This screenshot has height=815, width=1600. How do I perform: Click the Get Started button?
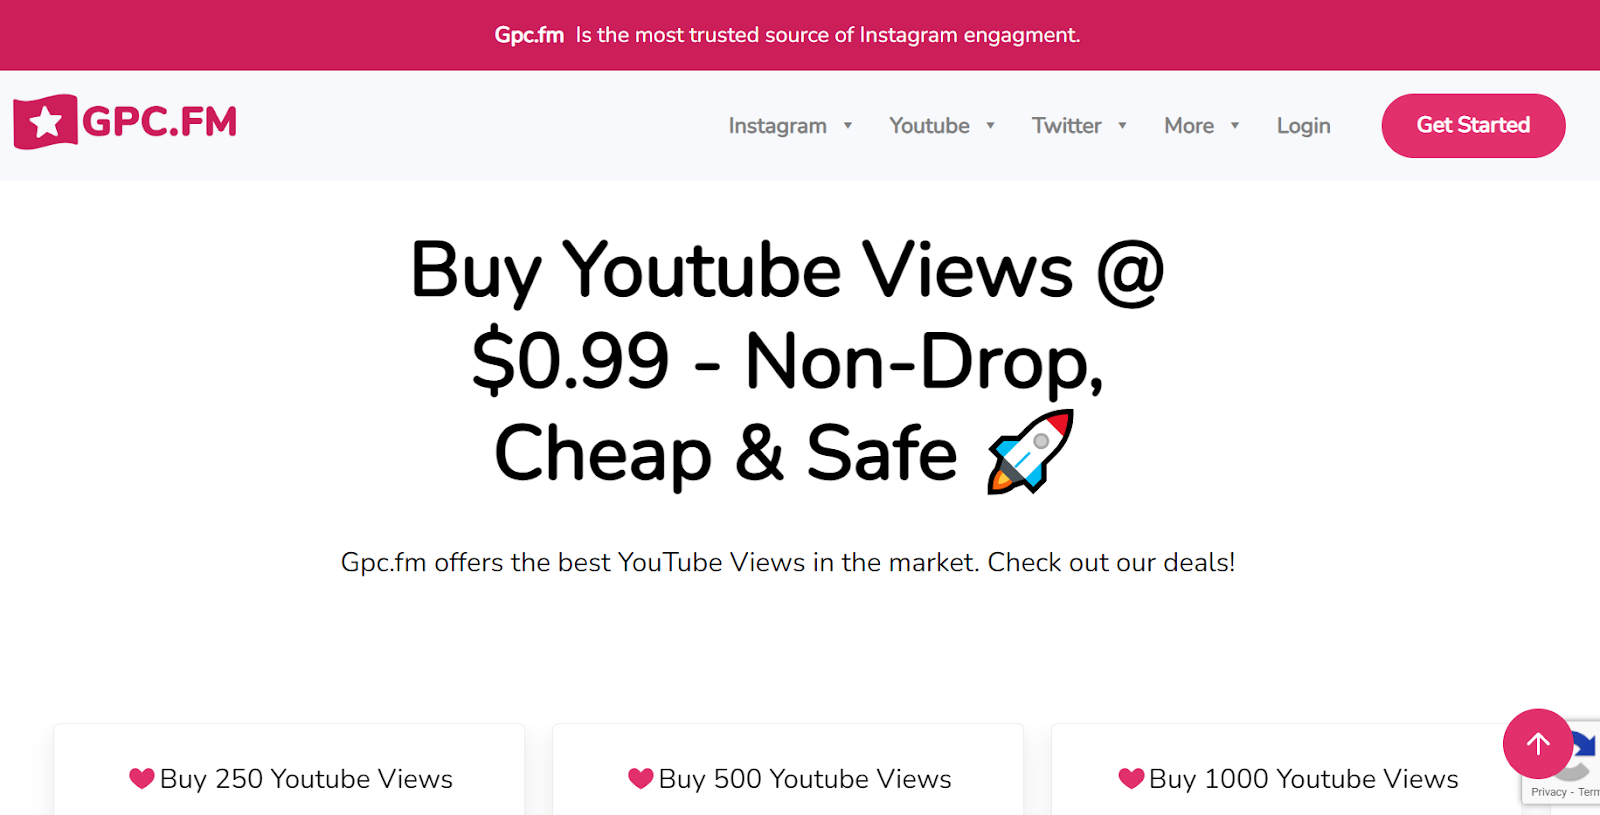click(x=1473, y=125)
